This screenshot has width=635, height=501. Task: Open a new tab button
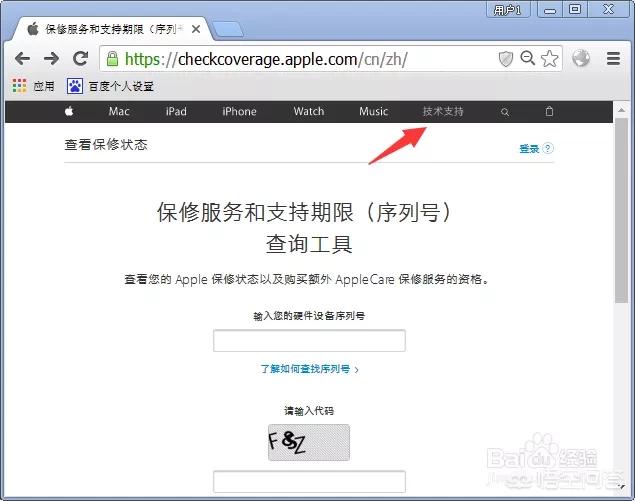coord(228,30)
